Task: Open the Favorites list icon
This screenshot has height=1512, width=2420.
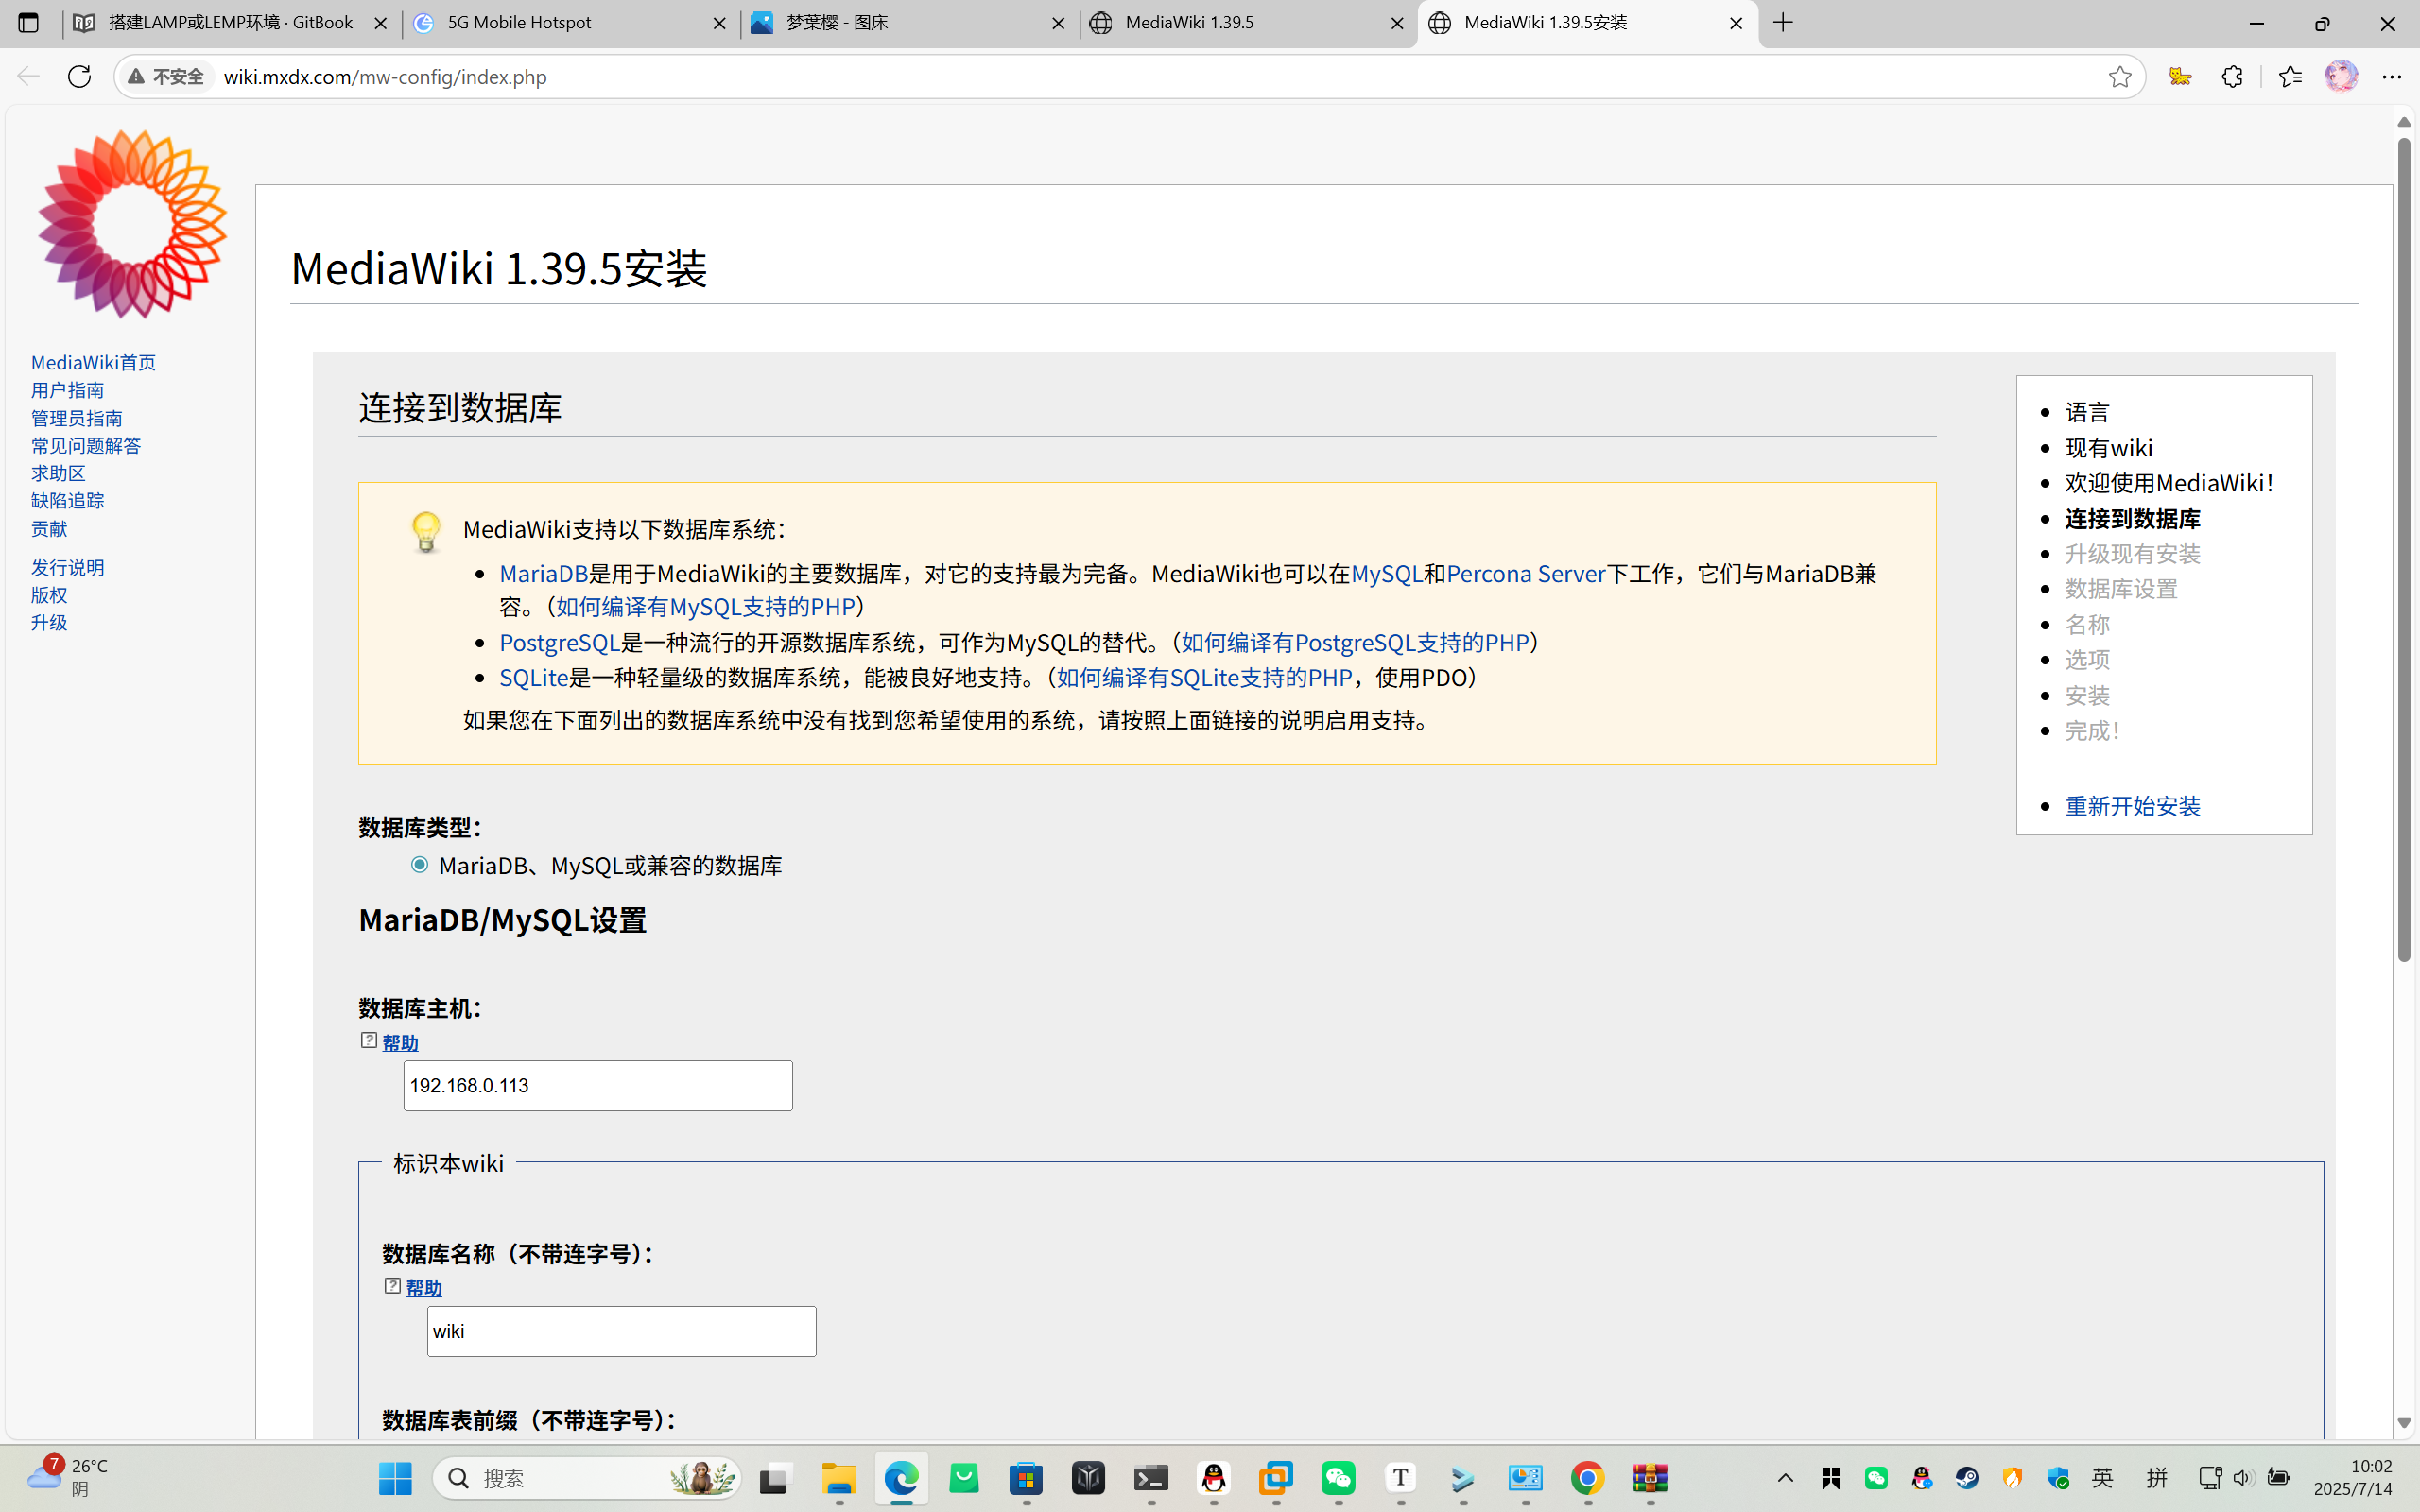Action: [x=2289, y=76]
